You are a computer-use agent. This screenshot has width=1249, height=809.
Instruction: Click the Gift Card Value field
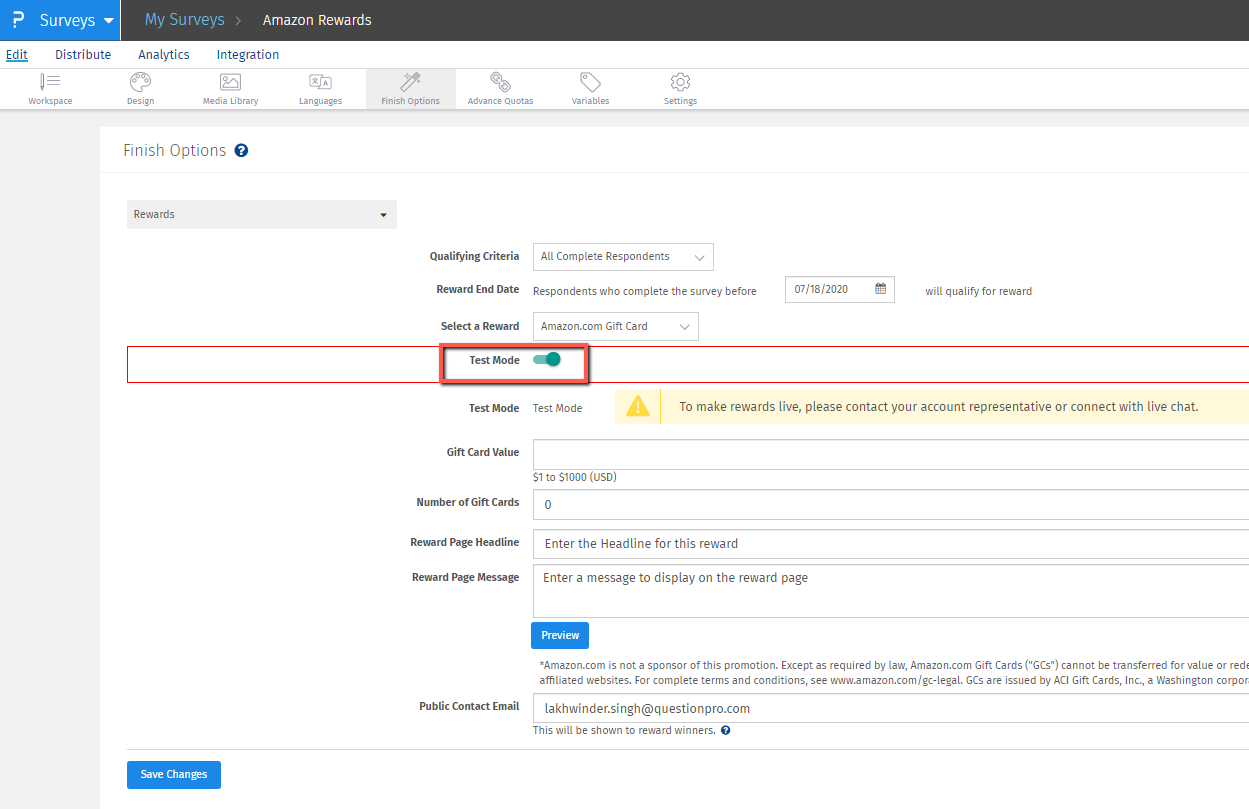coord(890,453)
